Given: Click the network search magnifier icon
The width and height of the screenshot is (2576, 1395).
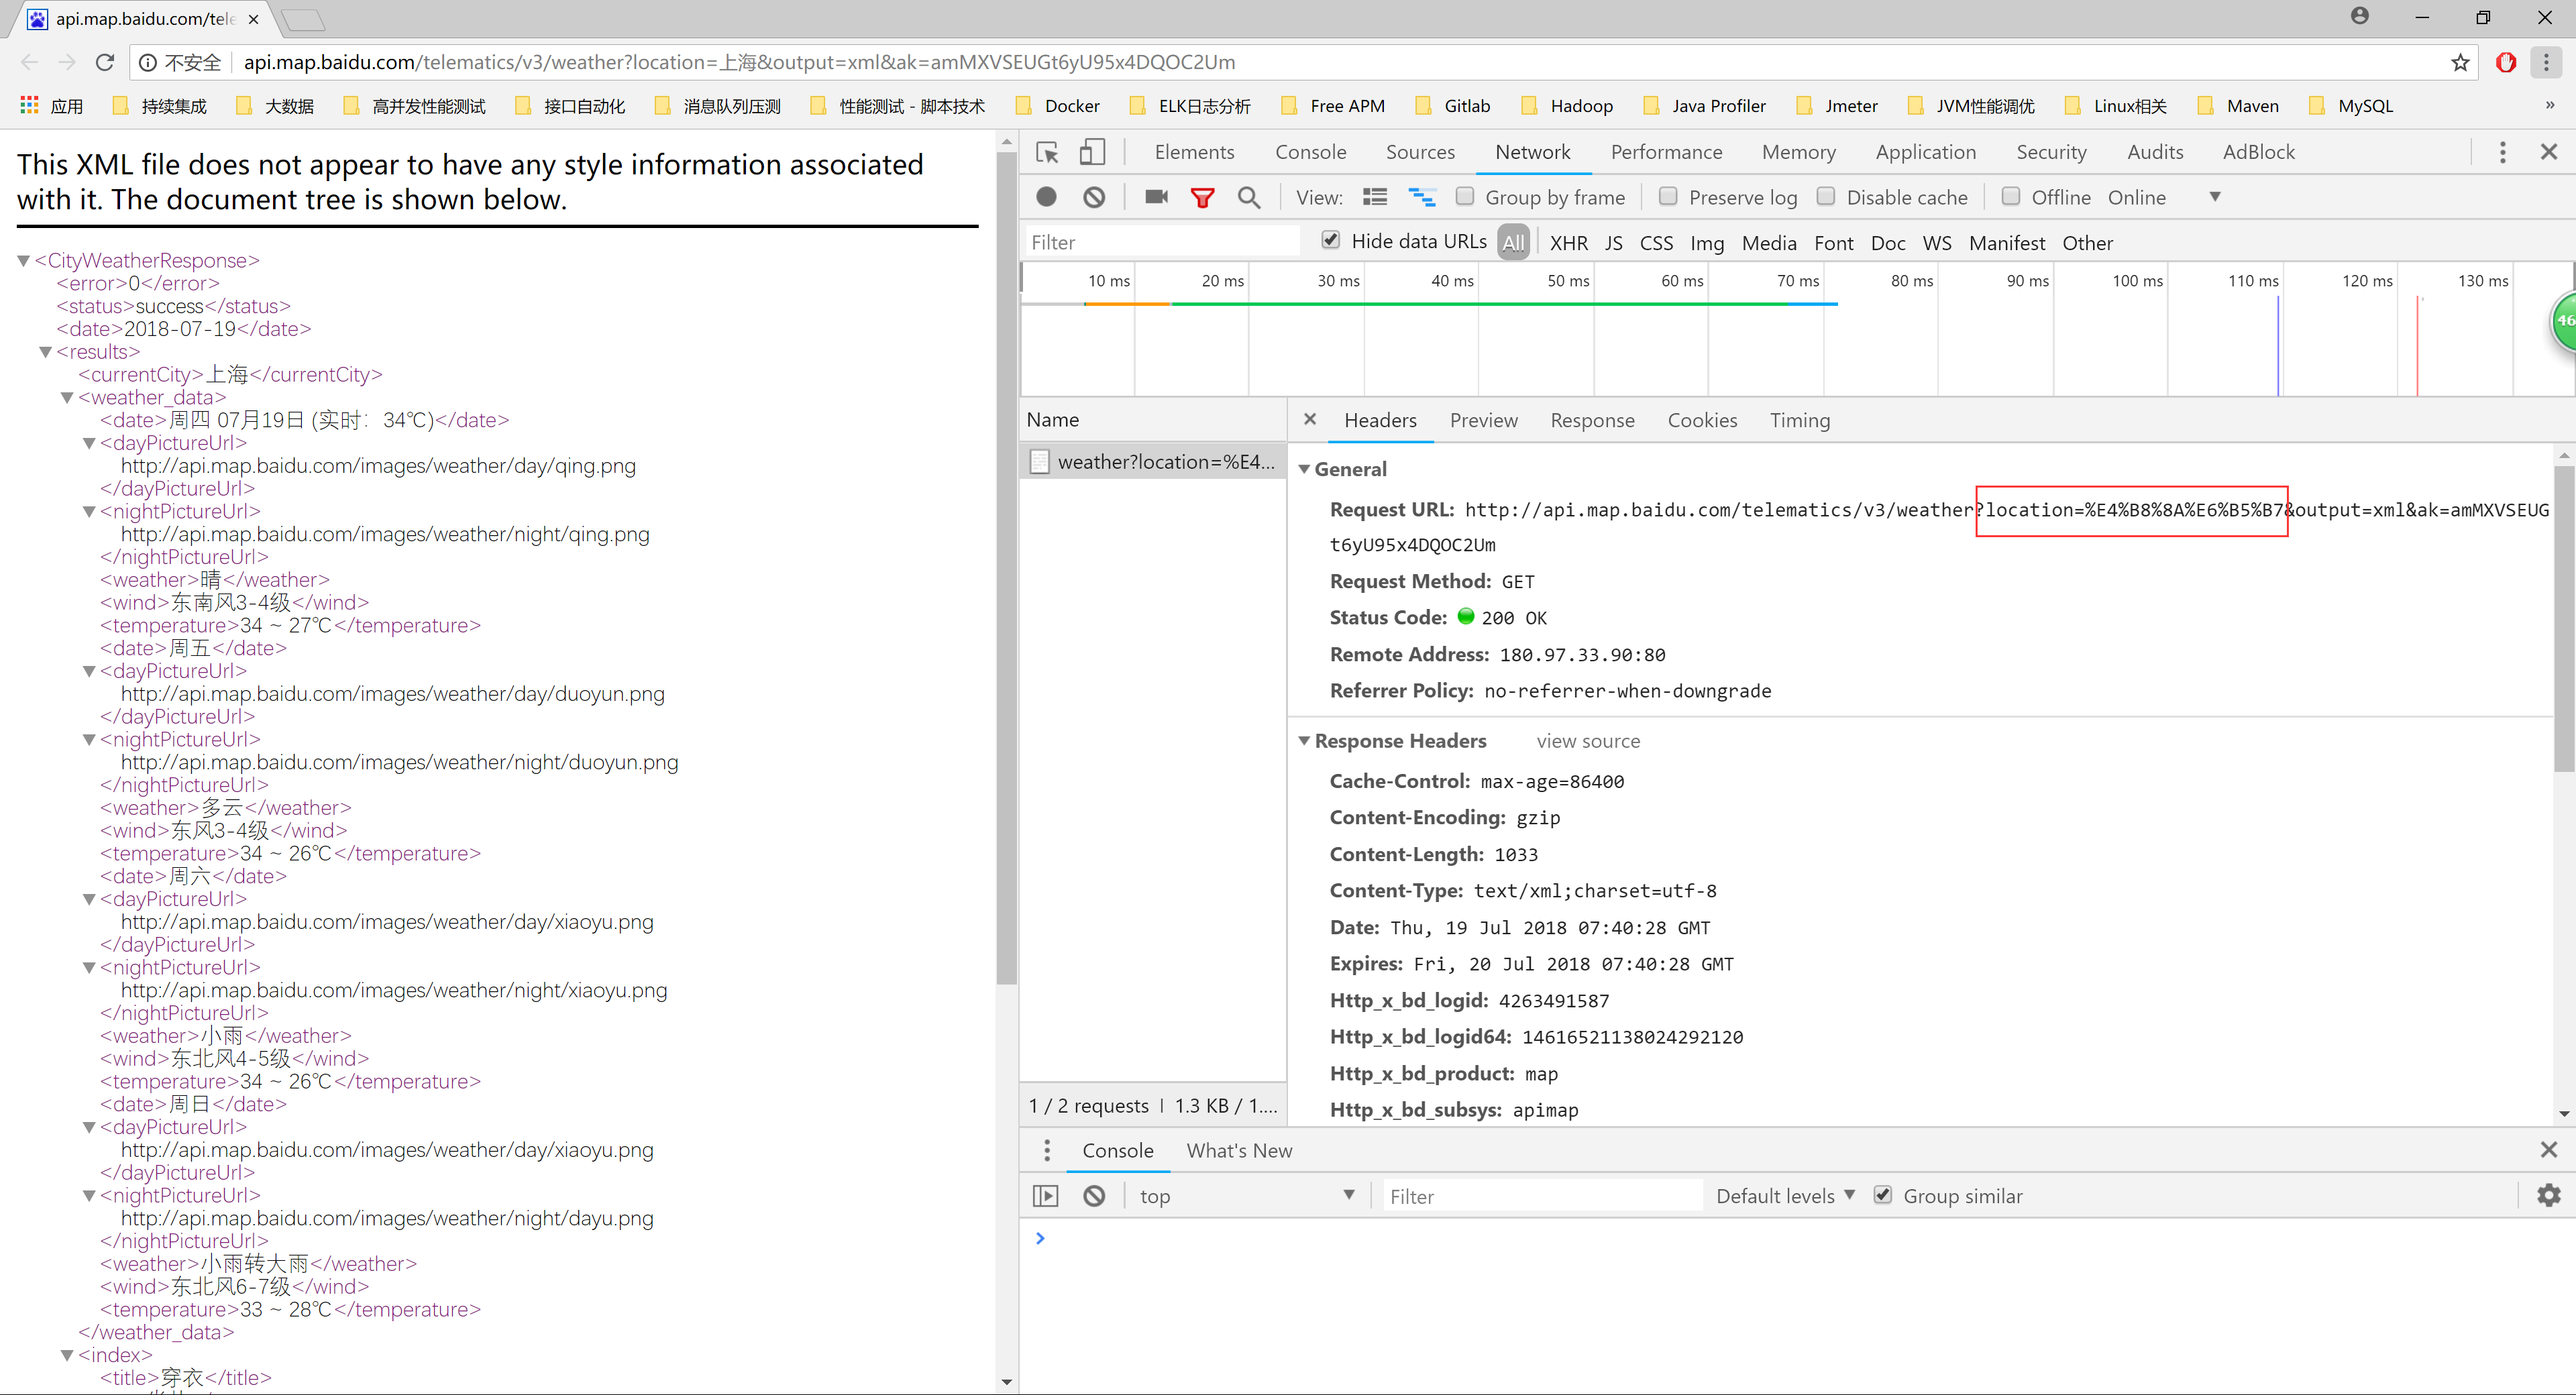Looking at the screenshot, I should (1249, 197).
